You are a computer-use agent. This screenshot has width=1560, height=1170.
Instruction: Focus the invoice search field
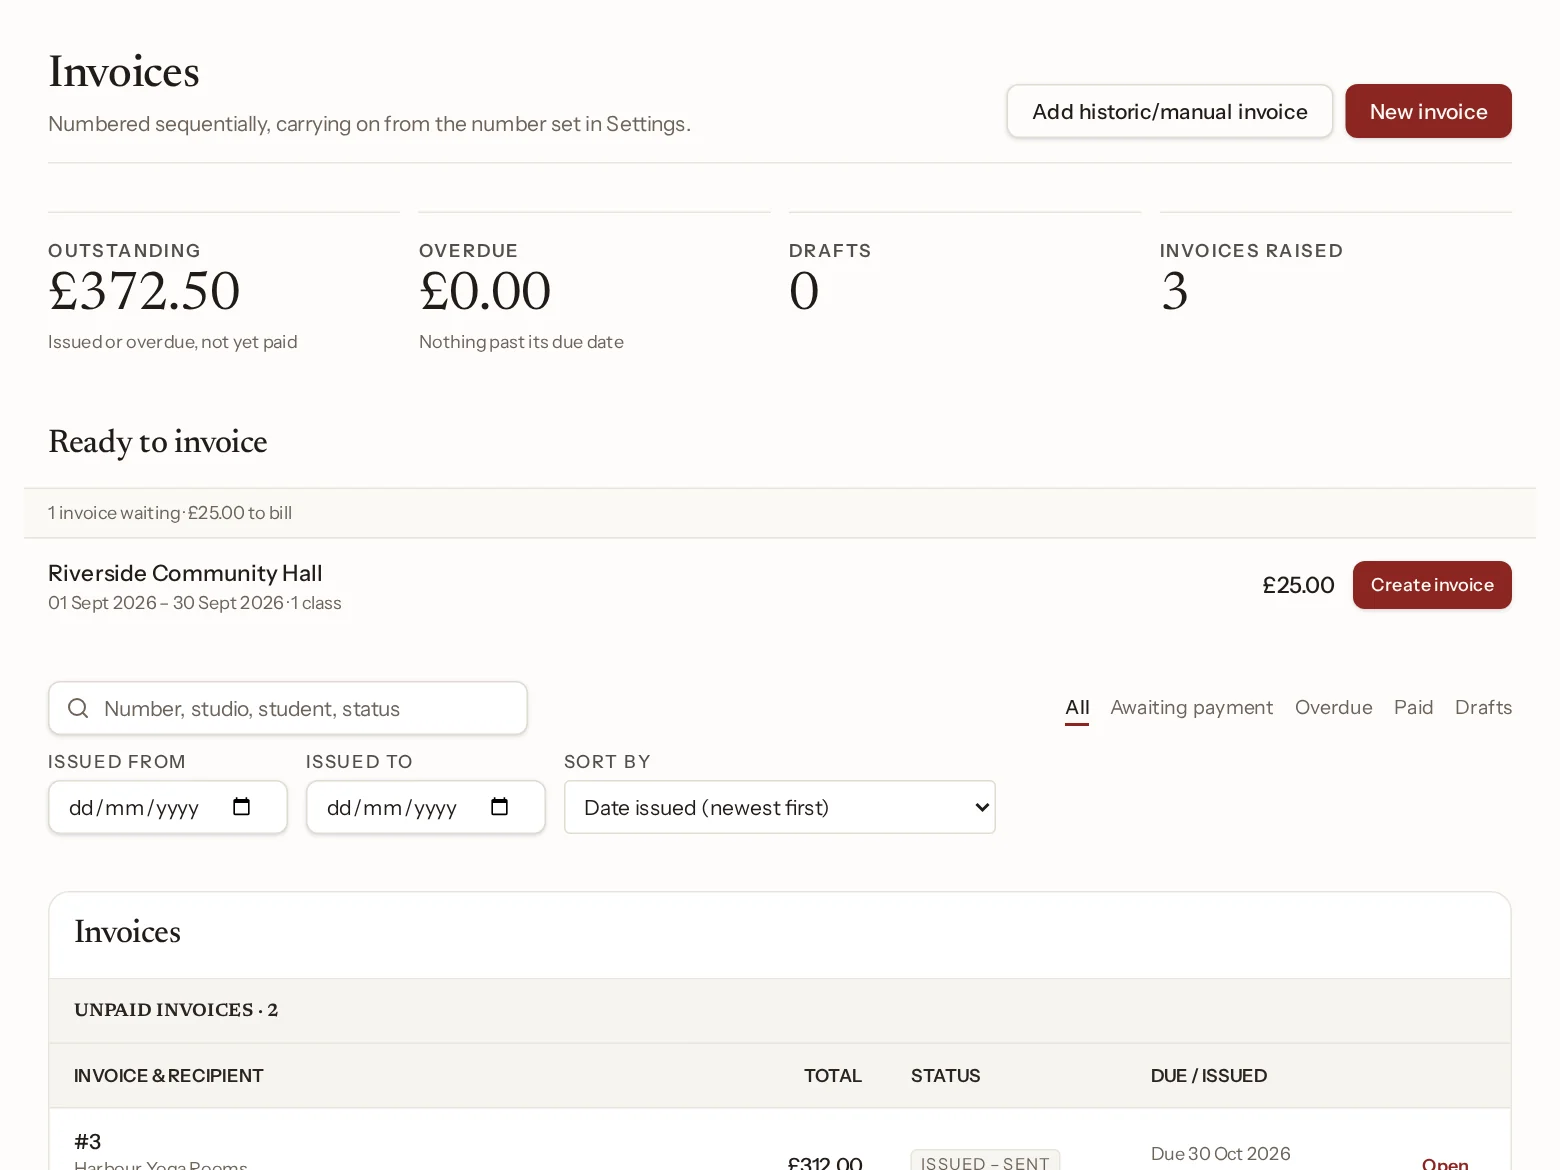point(288,708)
